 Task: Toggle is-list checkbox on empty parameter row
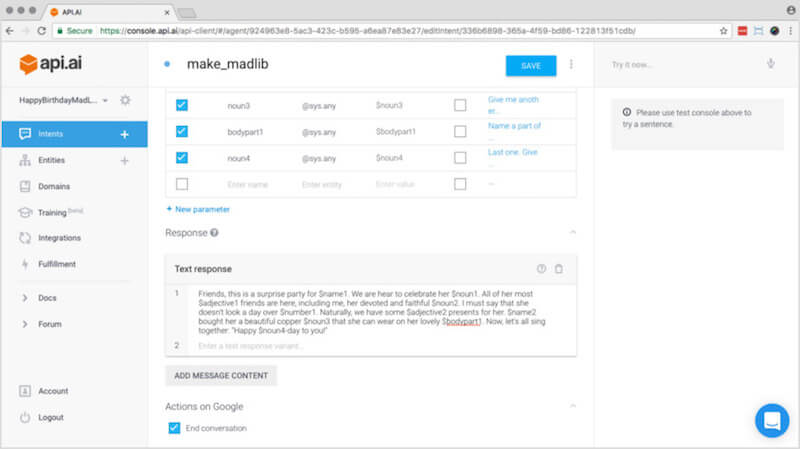460,184
